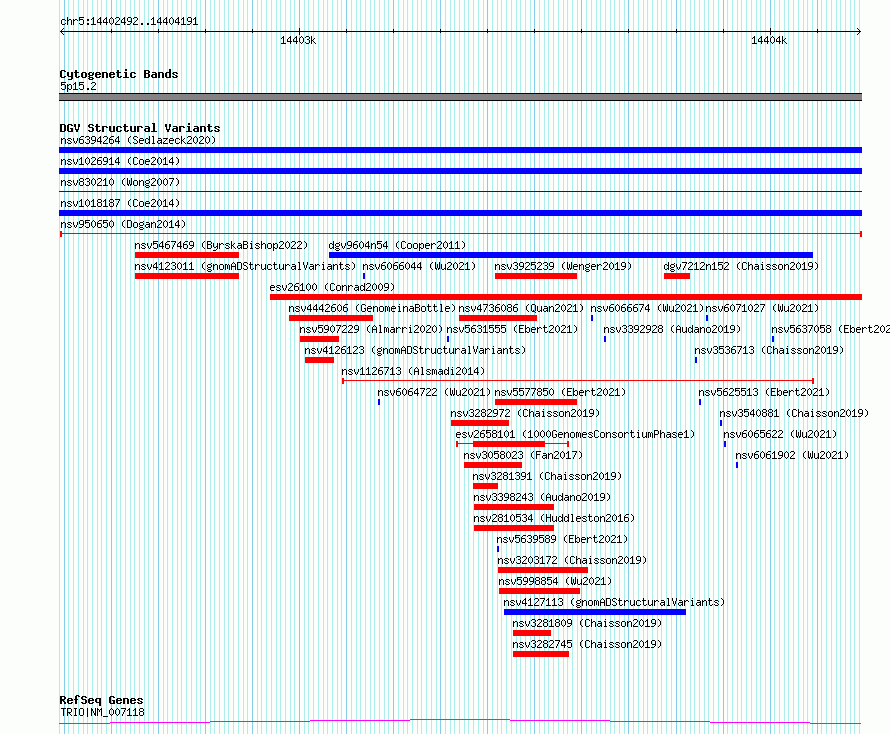Select the nsv830210 (Wong2007) label
Viewport: 890px width, 734px height.
point(120,182)
